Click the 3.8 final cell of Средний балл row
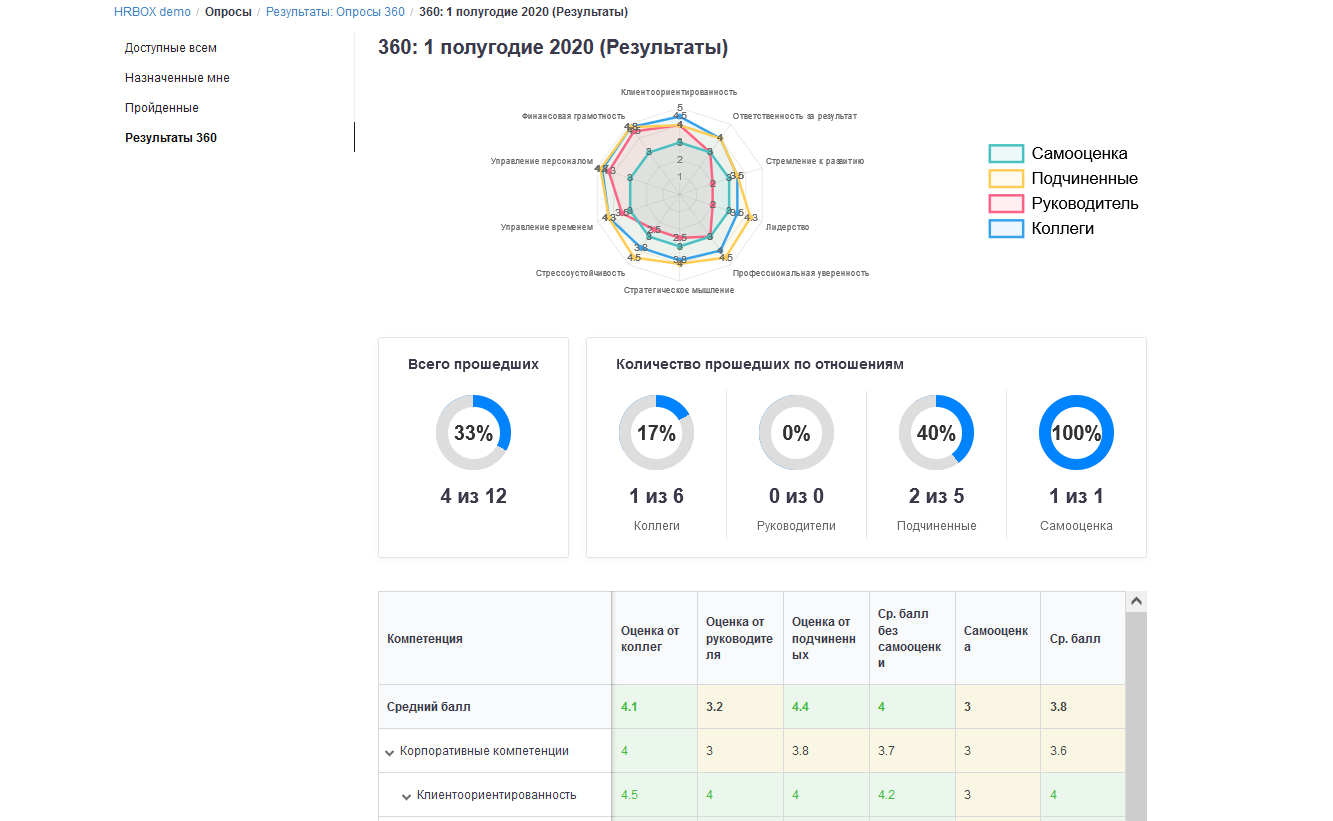The image size is (1333, 821). [1083, 707]
